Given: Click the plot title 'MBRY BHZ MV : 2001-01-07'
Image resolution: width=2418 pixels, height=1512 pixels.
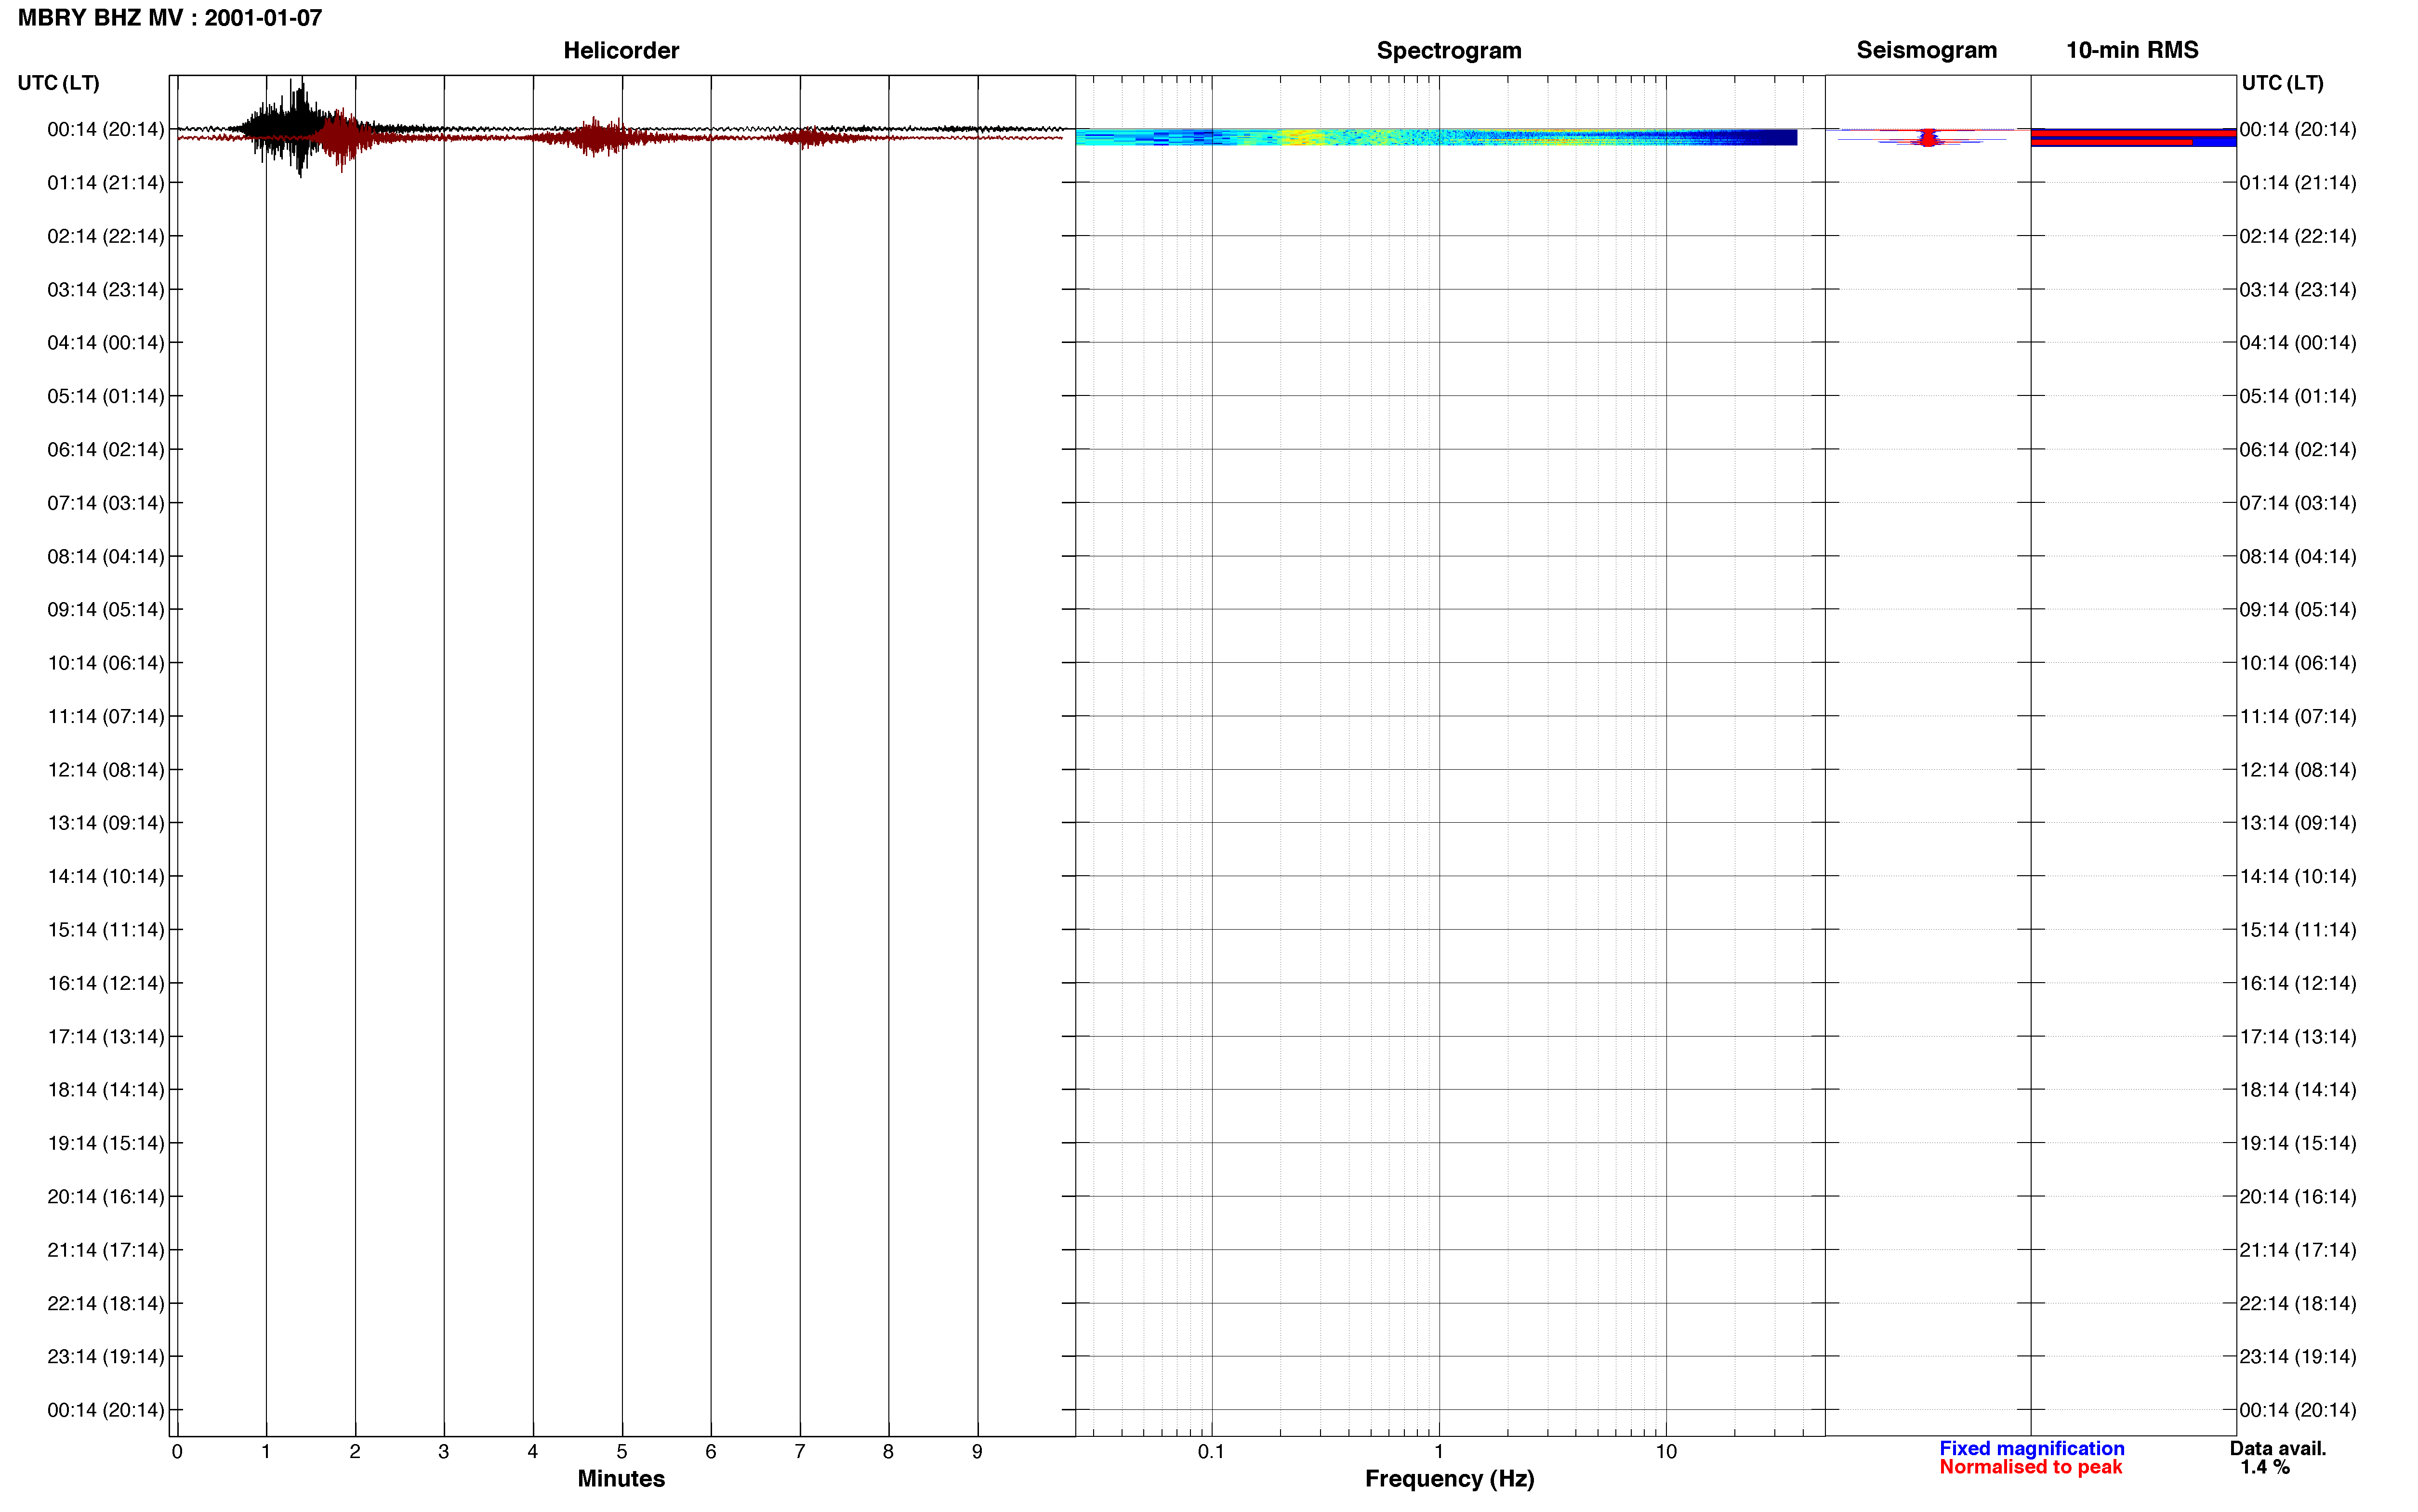Looking at the screenshot, I should (x=170, y=18).
